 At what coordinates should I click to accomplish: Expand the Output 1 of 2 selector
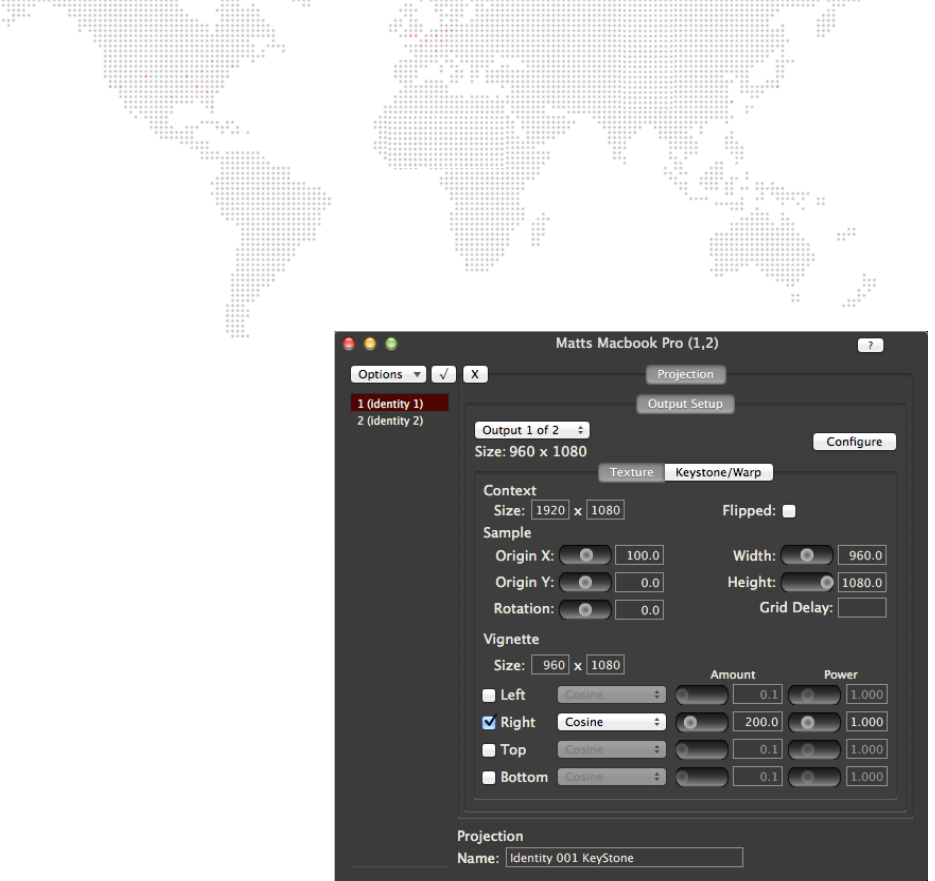(531, 430)
